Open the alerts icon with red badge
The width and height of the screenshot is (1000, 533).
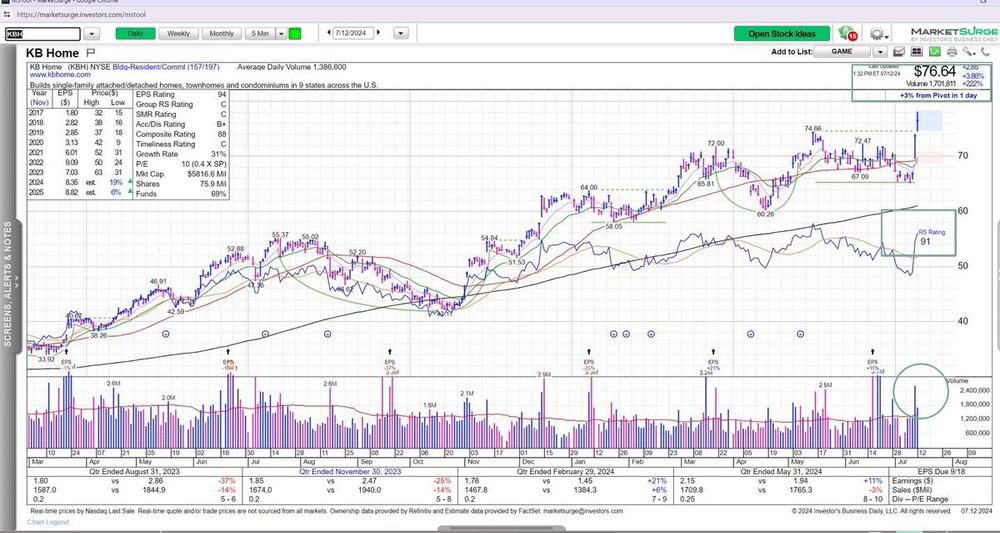coord(847,33)
